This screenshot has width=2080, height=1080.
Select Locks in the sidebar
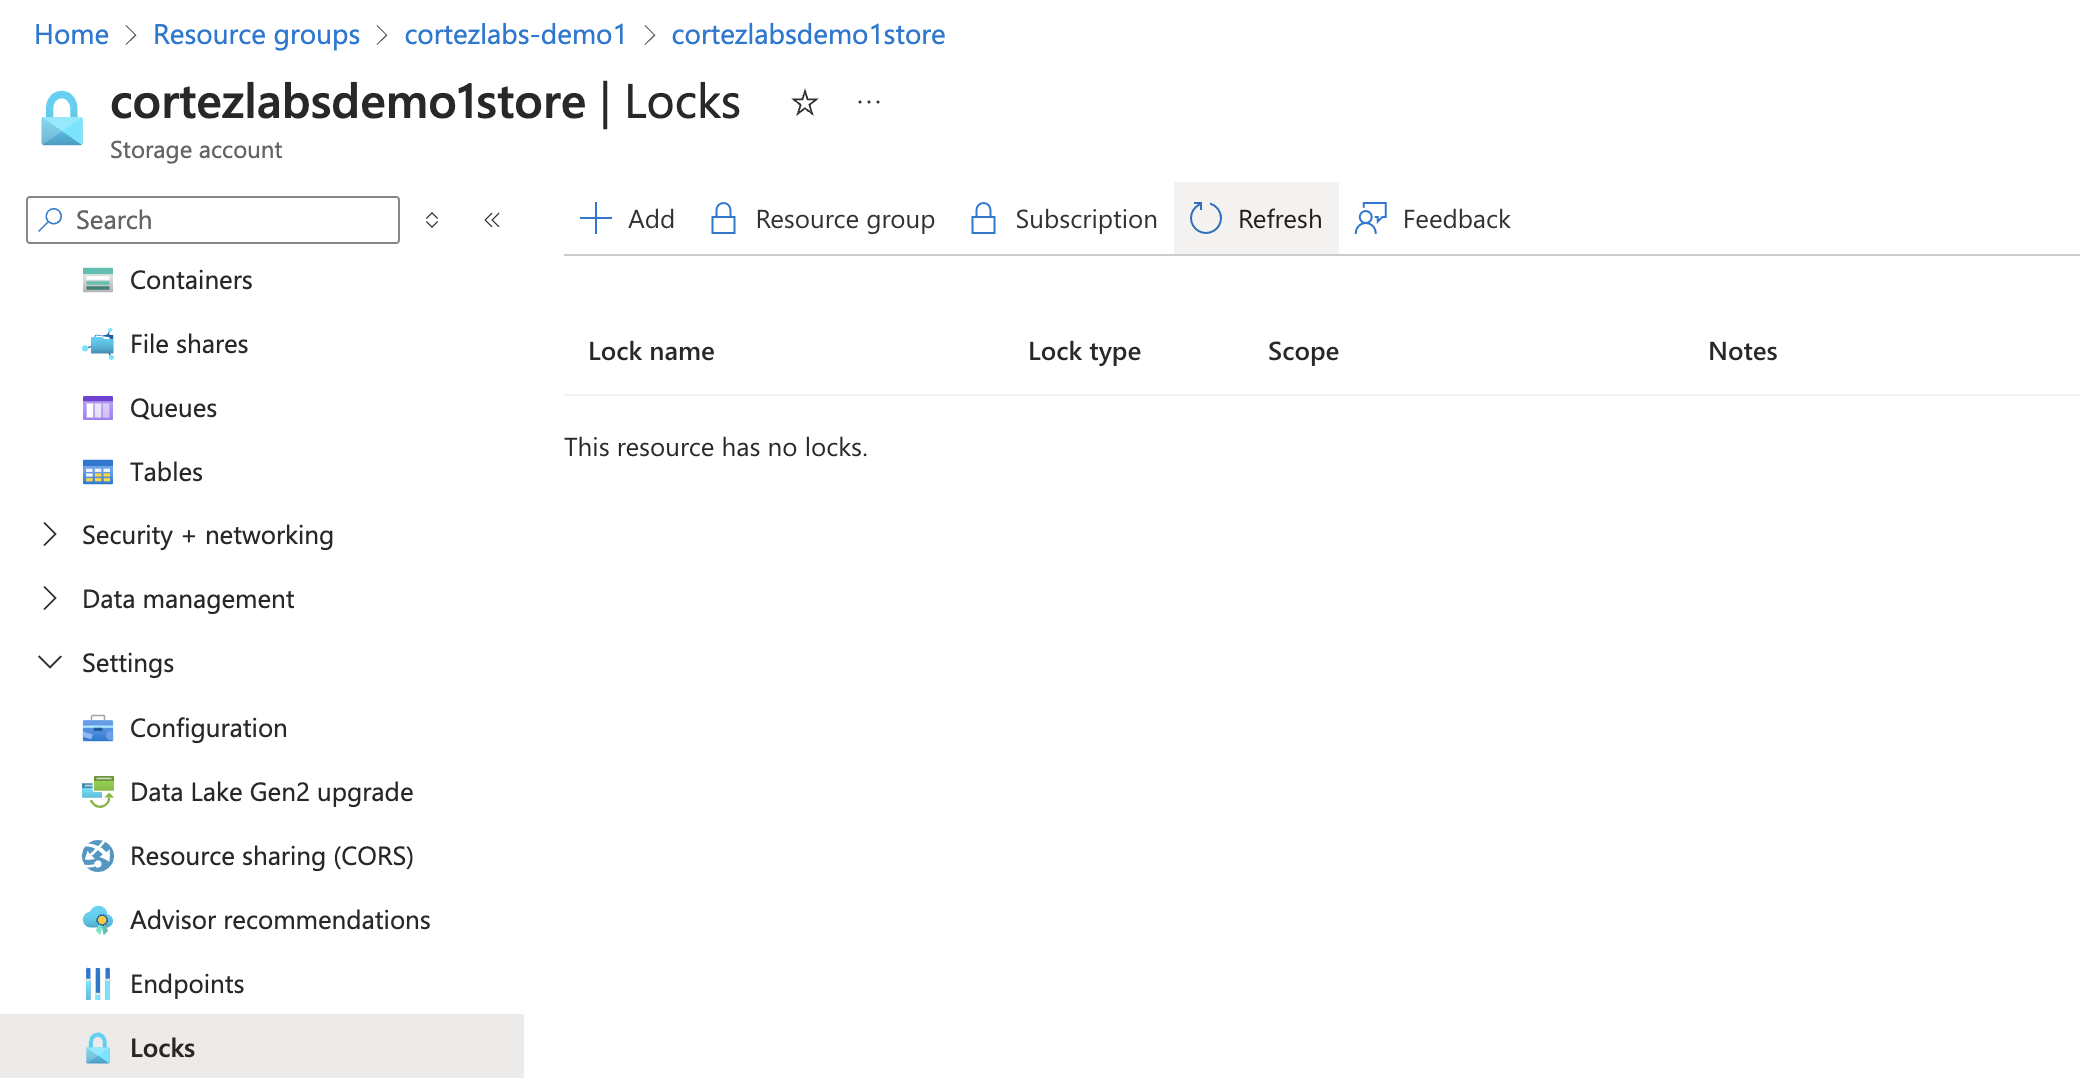pos(262,1048)
